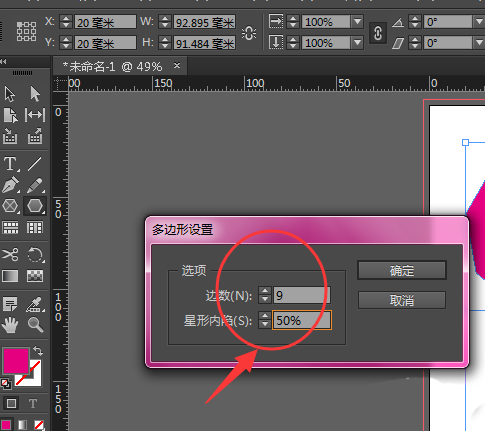Click the H height field
485x431 pixels.
[x=205, y=43]
